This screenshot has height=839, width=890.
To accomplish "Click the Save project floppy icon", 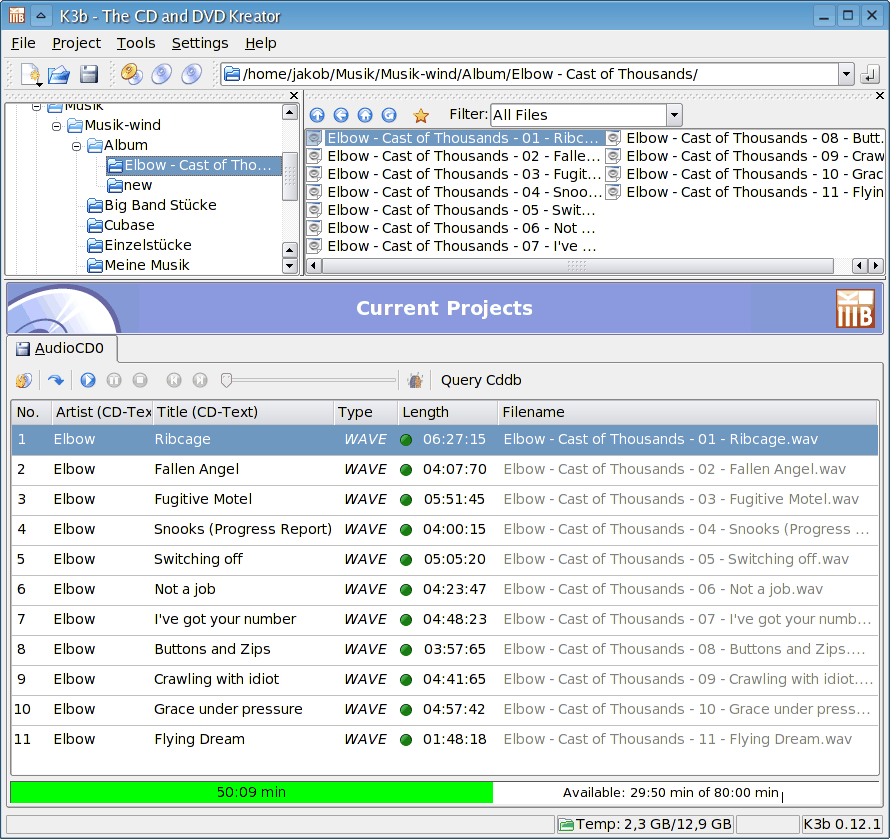I will point(89,74).
